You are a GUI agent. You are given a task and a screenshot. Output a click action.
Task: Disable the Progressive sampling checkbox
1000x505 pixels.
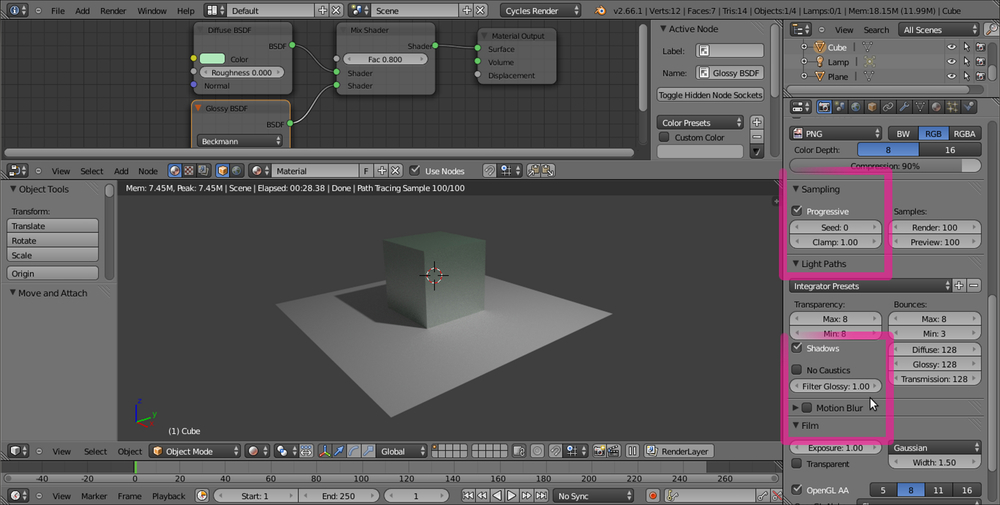tap(797, 211)
